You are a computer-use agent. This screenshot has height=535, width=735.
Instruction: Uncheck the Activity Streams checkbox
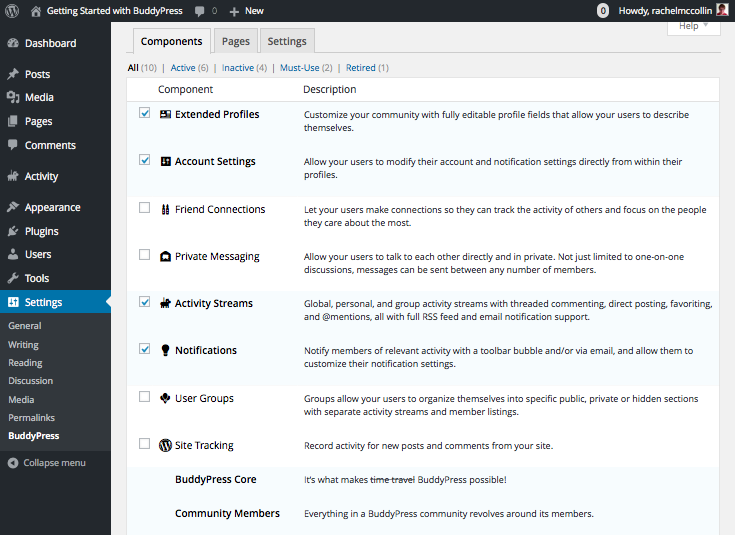point(144,301)
